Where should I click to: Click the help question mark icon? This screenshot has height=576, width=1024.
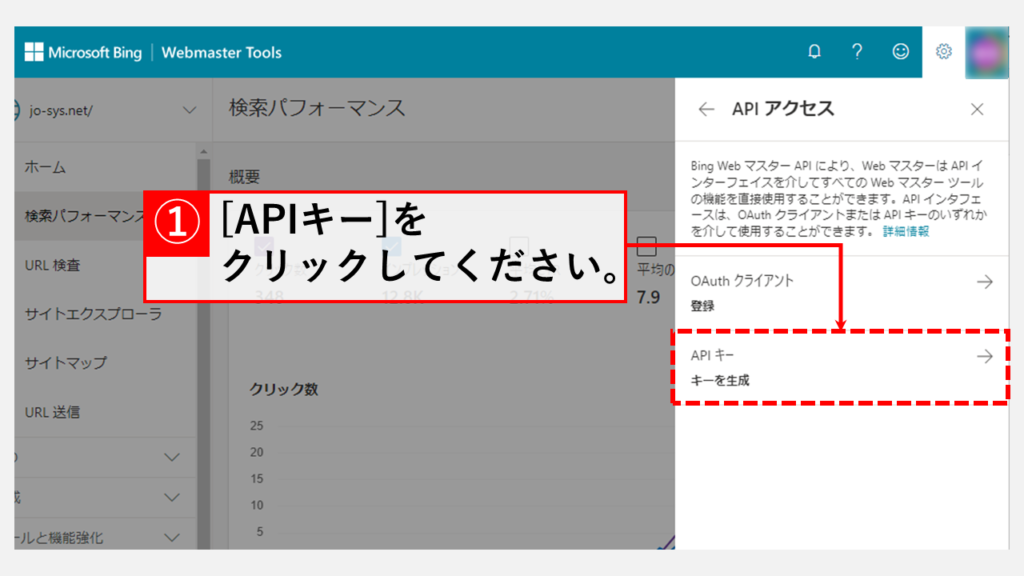click(x=857, y=52)
